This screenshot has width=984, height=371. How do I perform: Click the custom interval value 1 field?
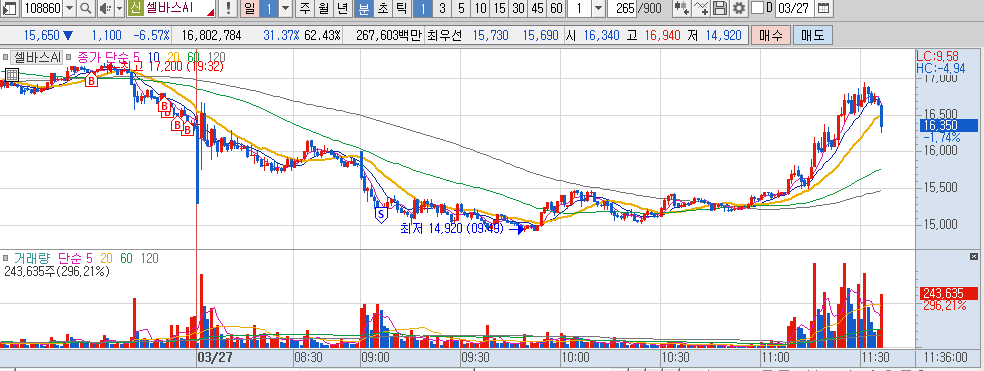click(579, 9)
